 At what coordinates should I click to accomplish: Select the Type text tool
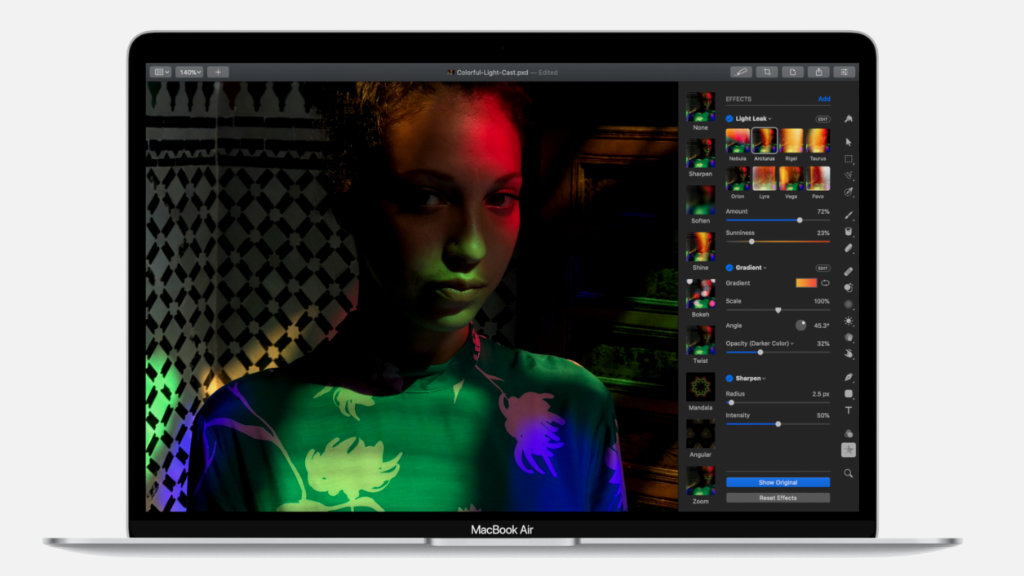click(x=848, y=410)
